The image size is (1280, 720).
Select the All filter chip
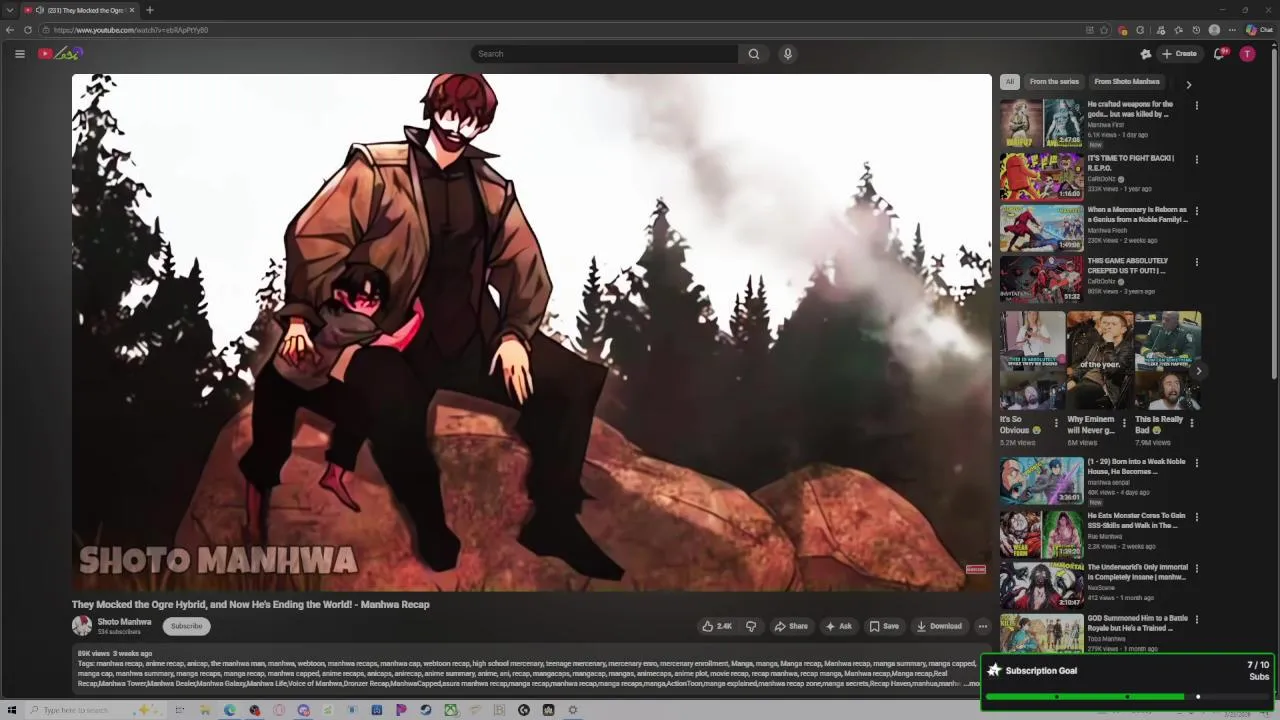1010,82
